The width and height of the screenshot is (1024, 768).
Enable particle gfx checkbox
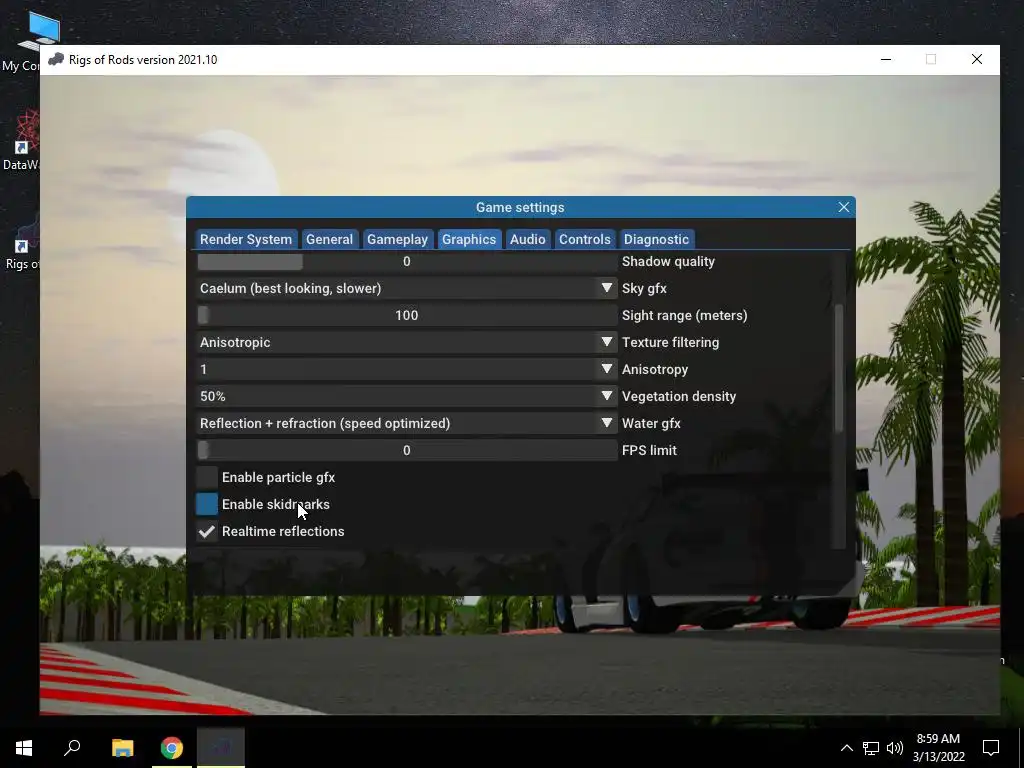[x=206, y=477]
